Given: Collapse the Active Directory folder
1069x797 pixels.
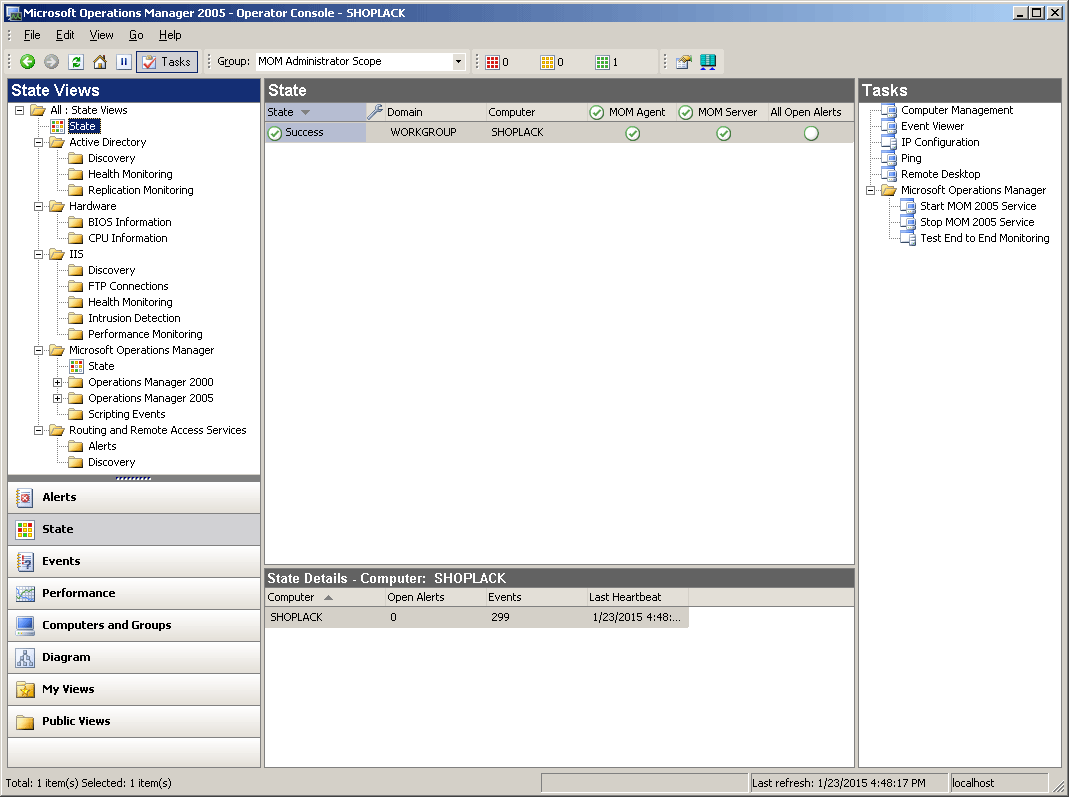Looking at the screenshot, I should tap(39, 142).
